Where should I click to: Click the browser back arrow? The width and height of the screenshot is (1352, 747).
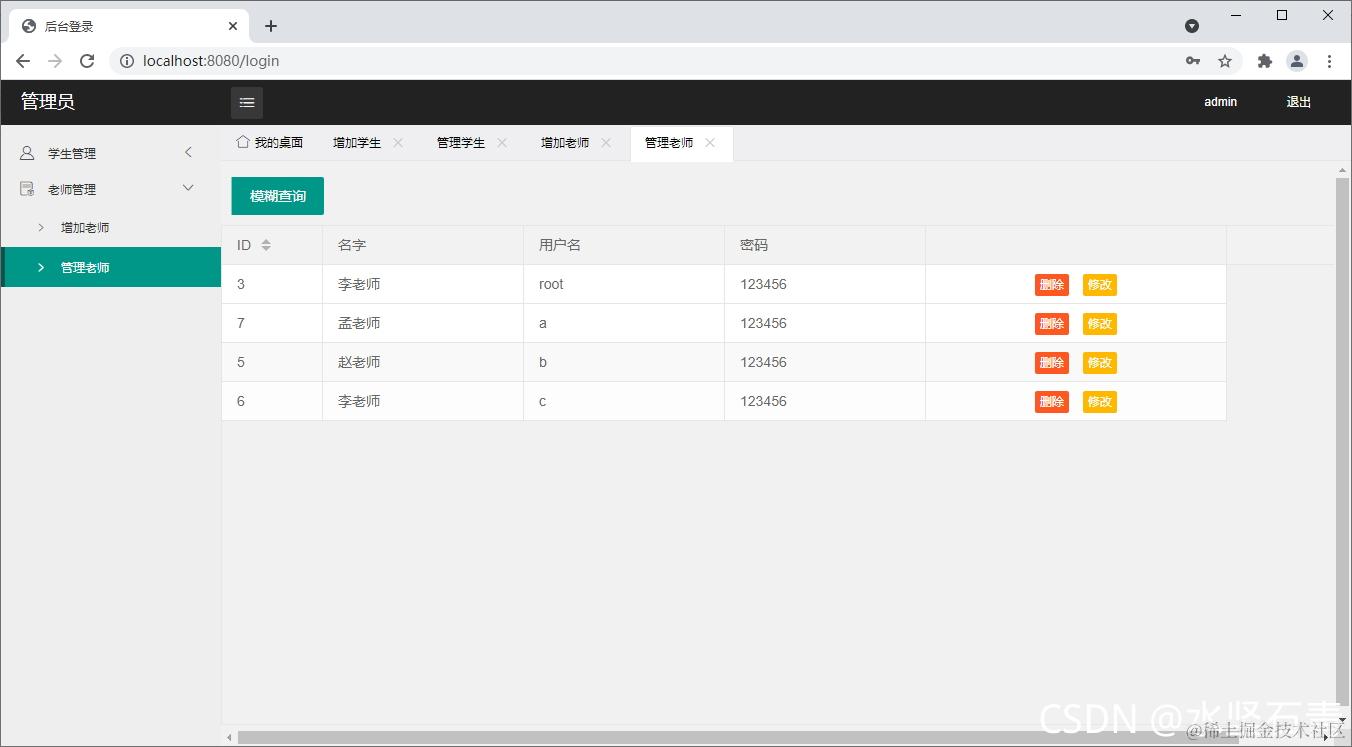(23, 61)
